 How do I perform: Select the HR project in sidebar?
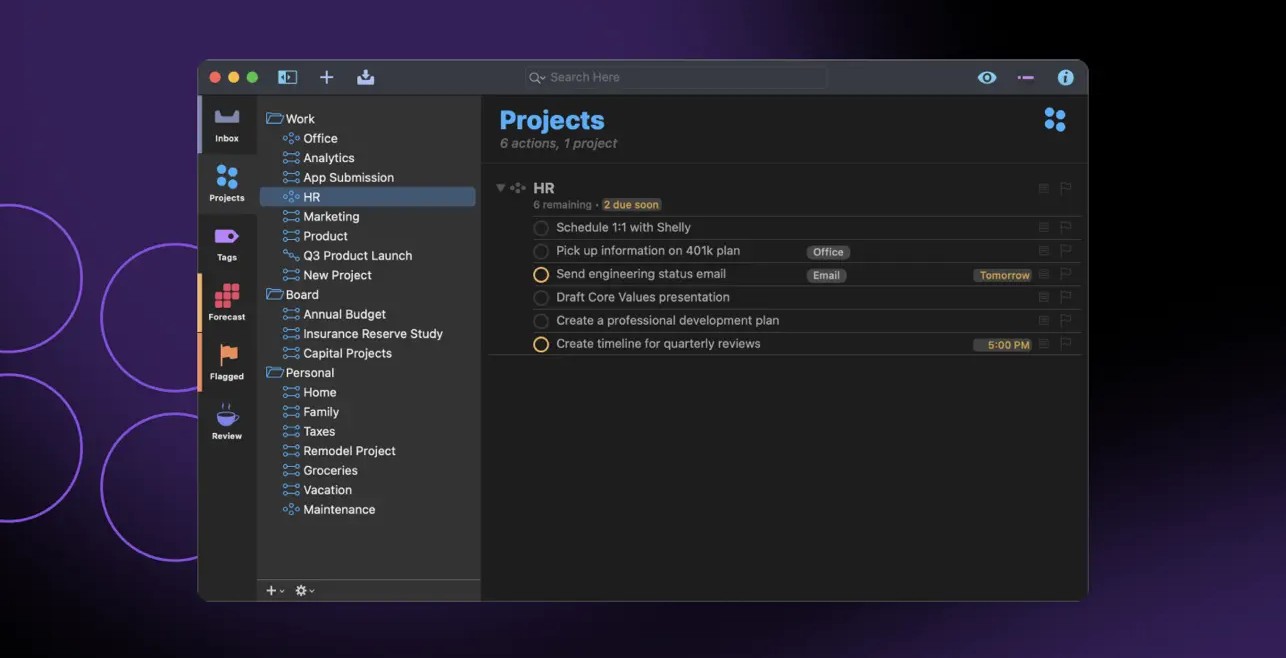click(x=367, y=197)
